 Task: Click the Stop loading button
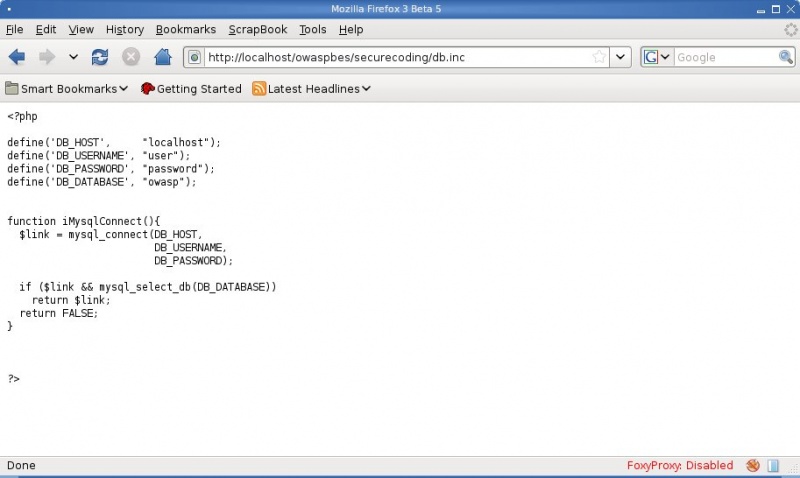click(131, 57)
